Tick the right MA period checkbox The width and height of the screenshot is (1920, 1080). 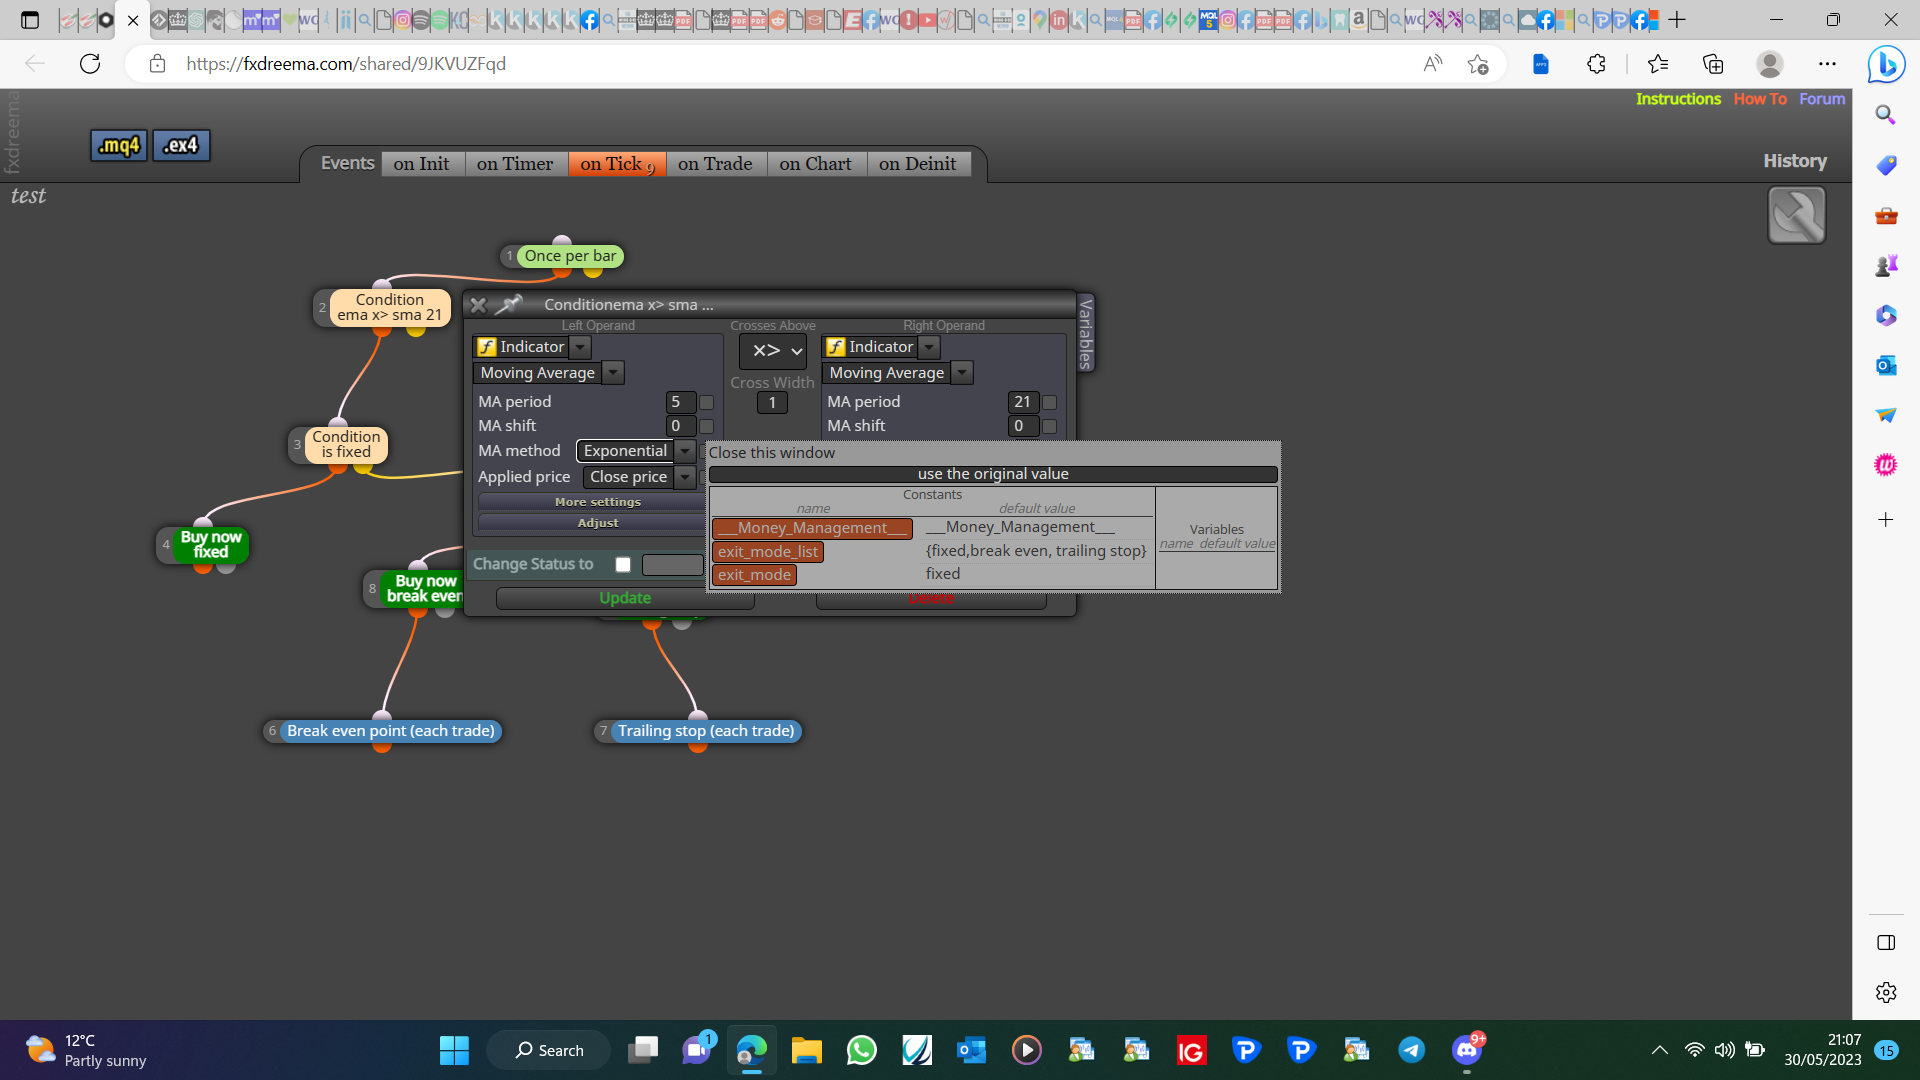point(1050,402)
